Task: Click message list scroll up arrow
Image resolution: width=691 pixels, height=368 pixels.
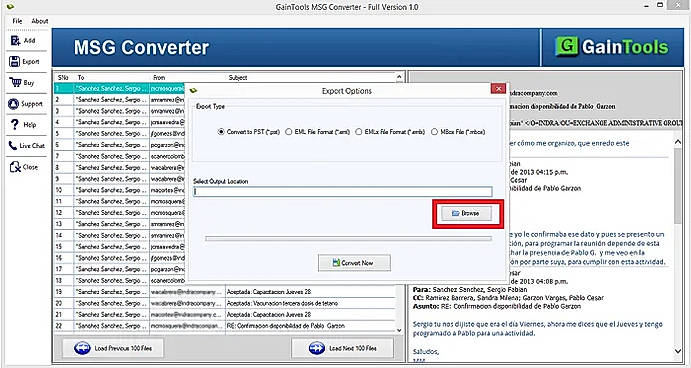Action: tap(399, 77)
